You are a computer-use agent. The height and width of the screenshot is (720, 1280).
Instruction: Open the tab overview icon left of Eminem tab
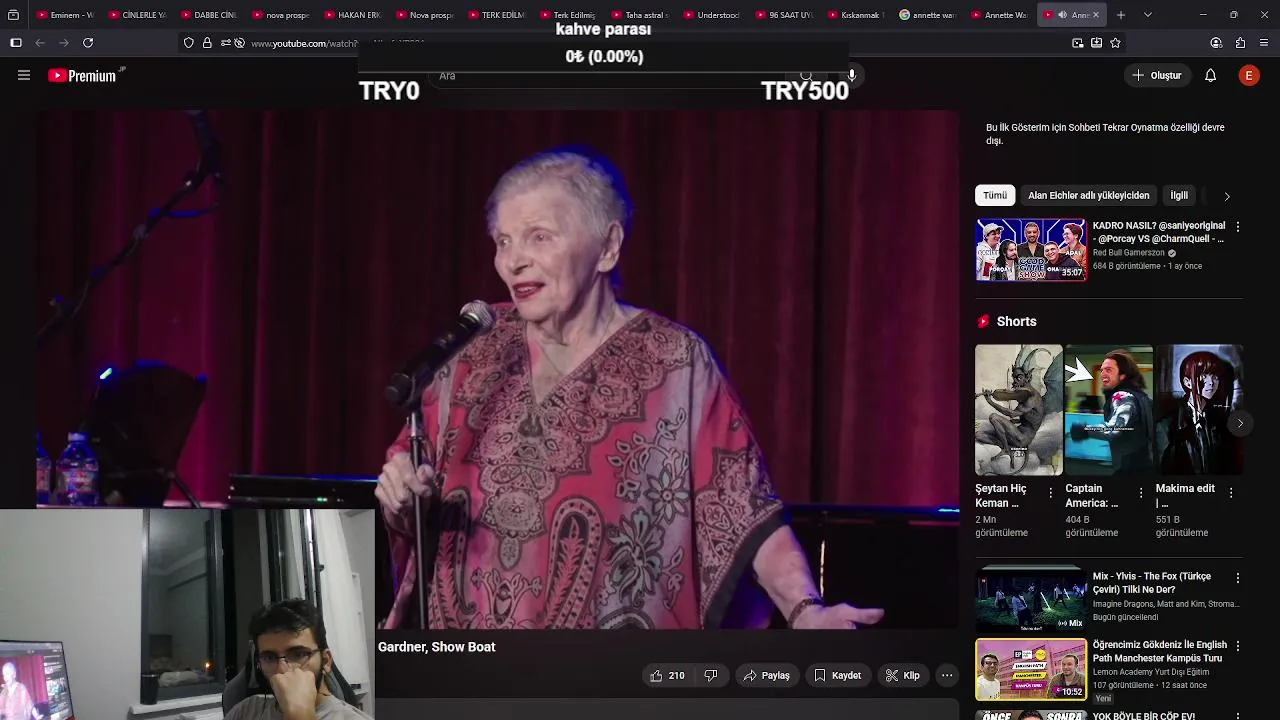coord(13,15)
